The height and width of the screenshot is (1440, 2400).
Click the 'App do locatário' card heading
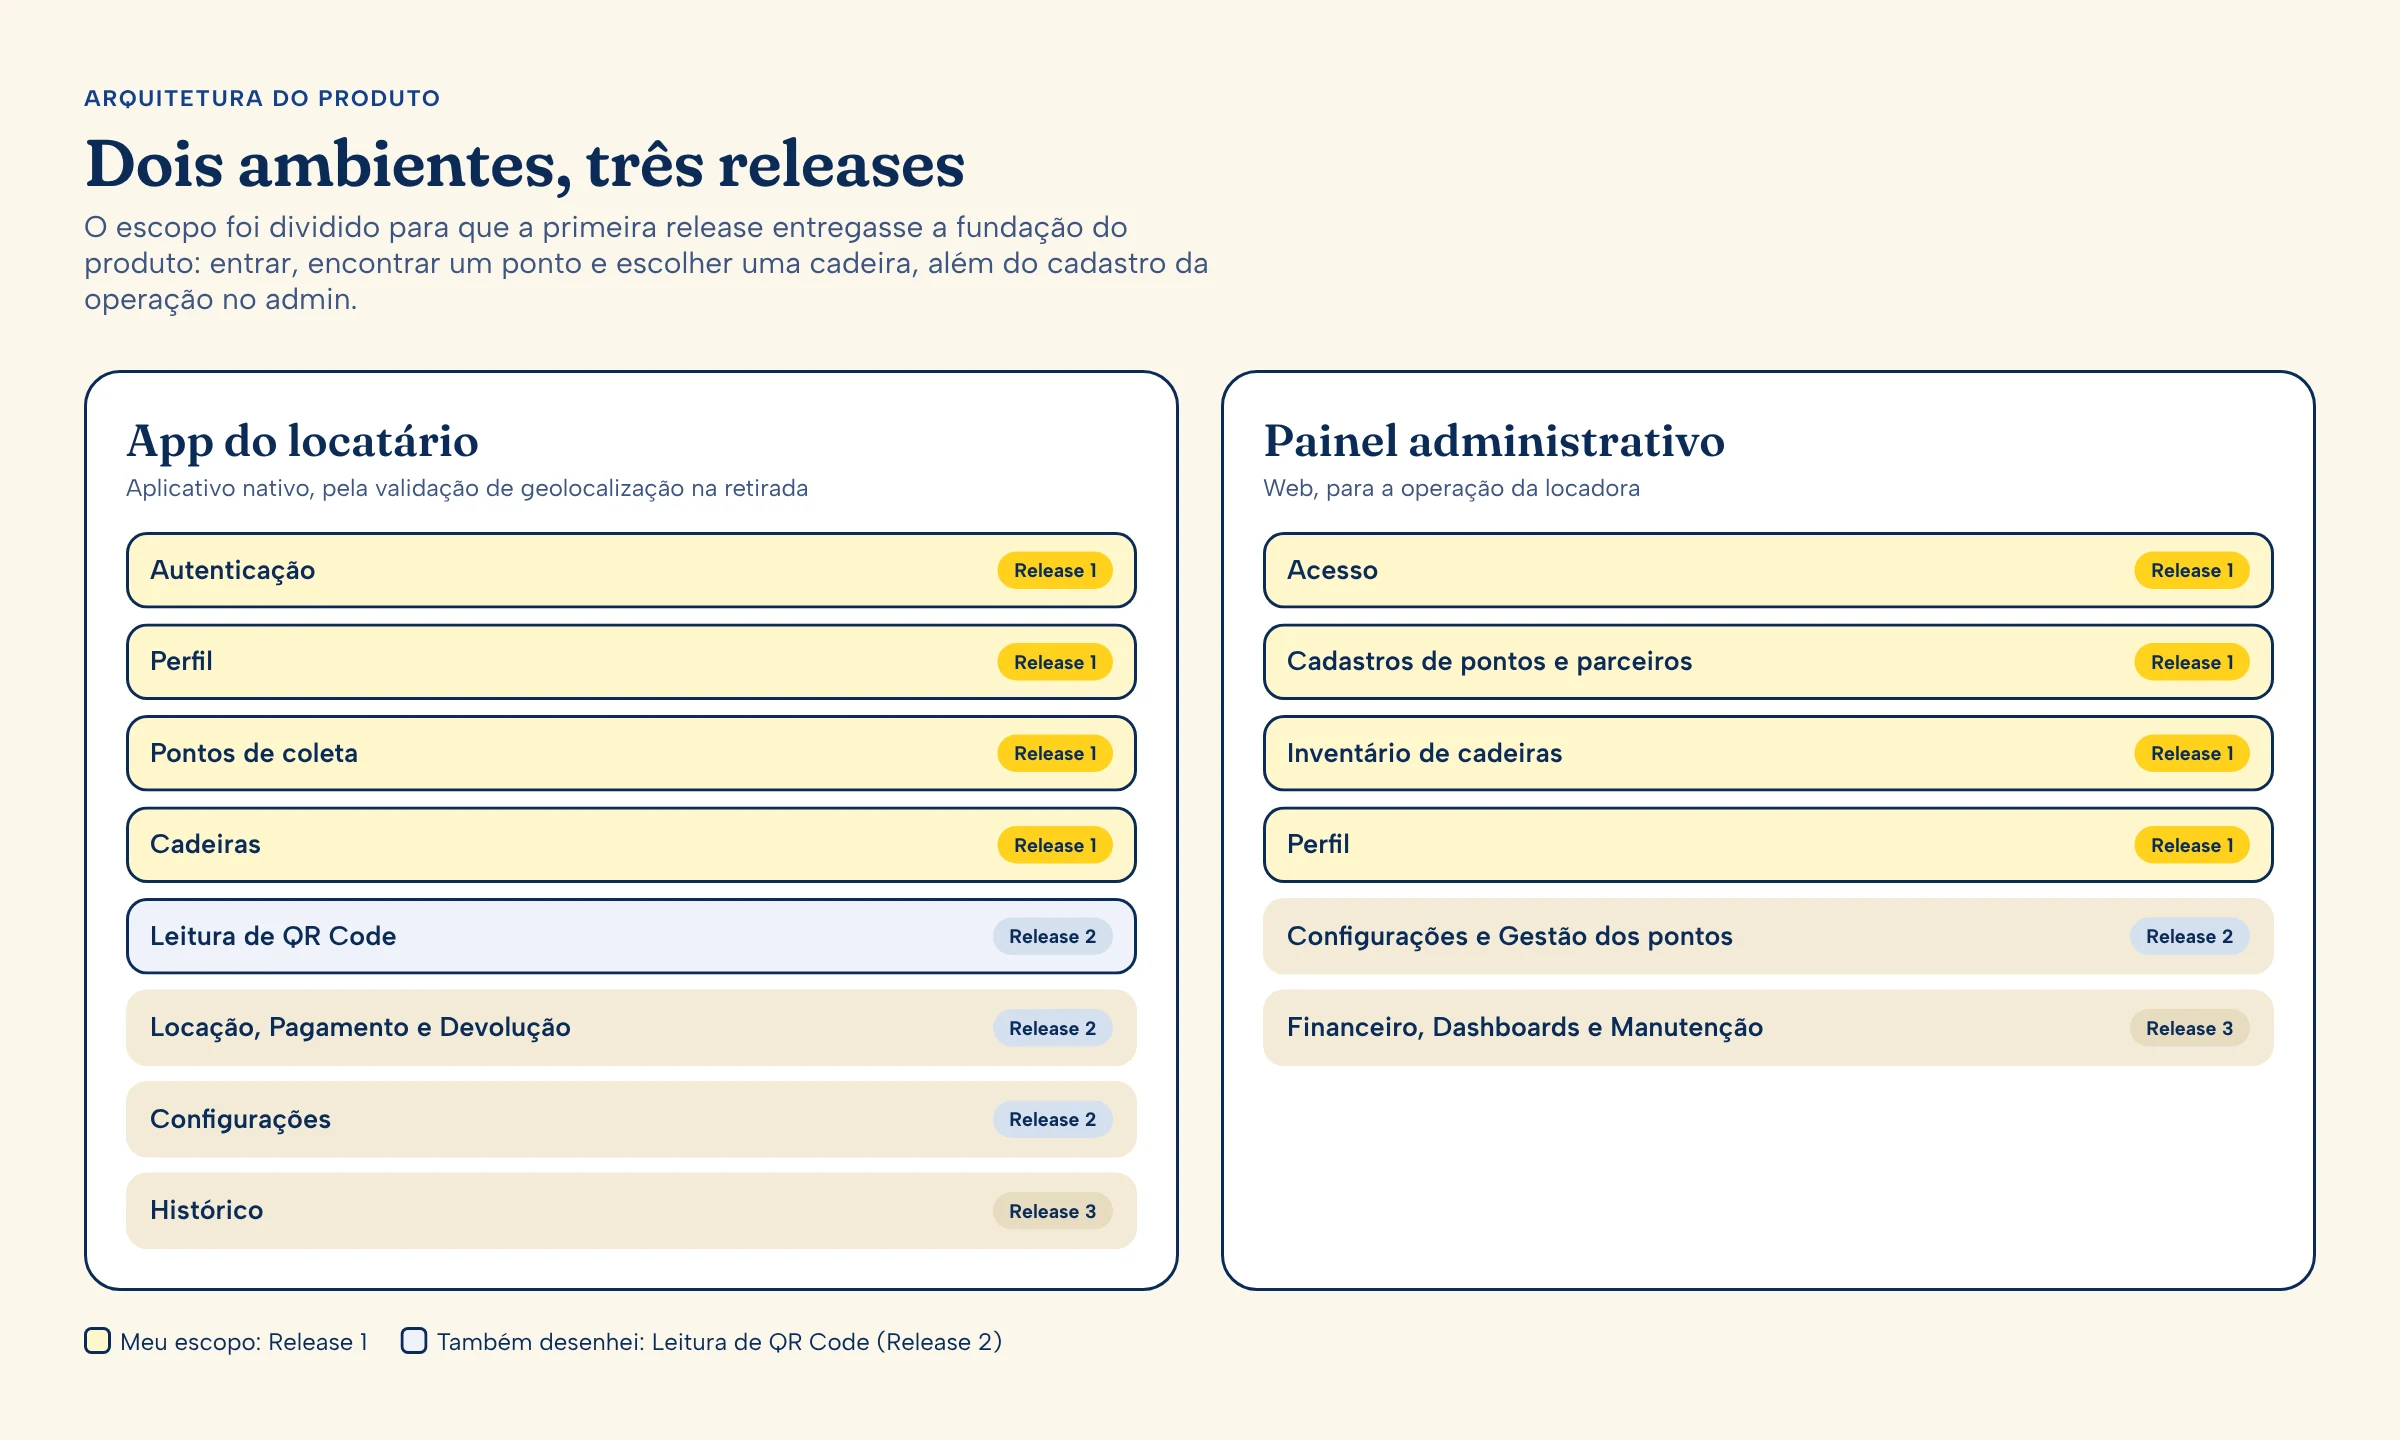[x=302, y=442]
